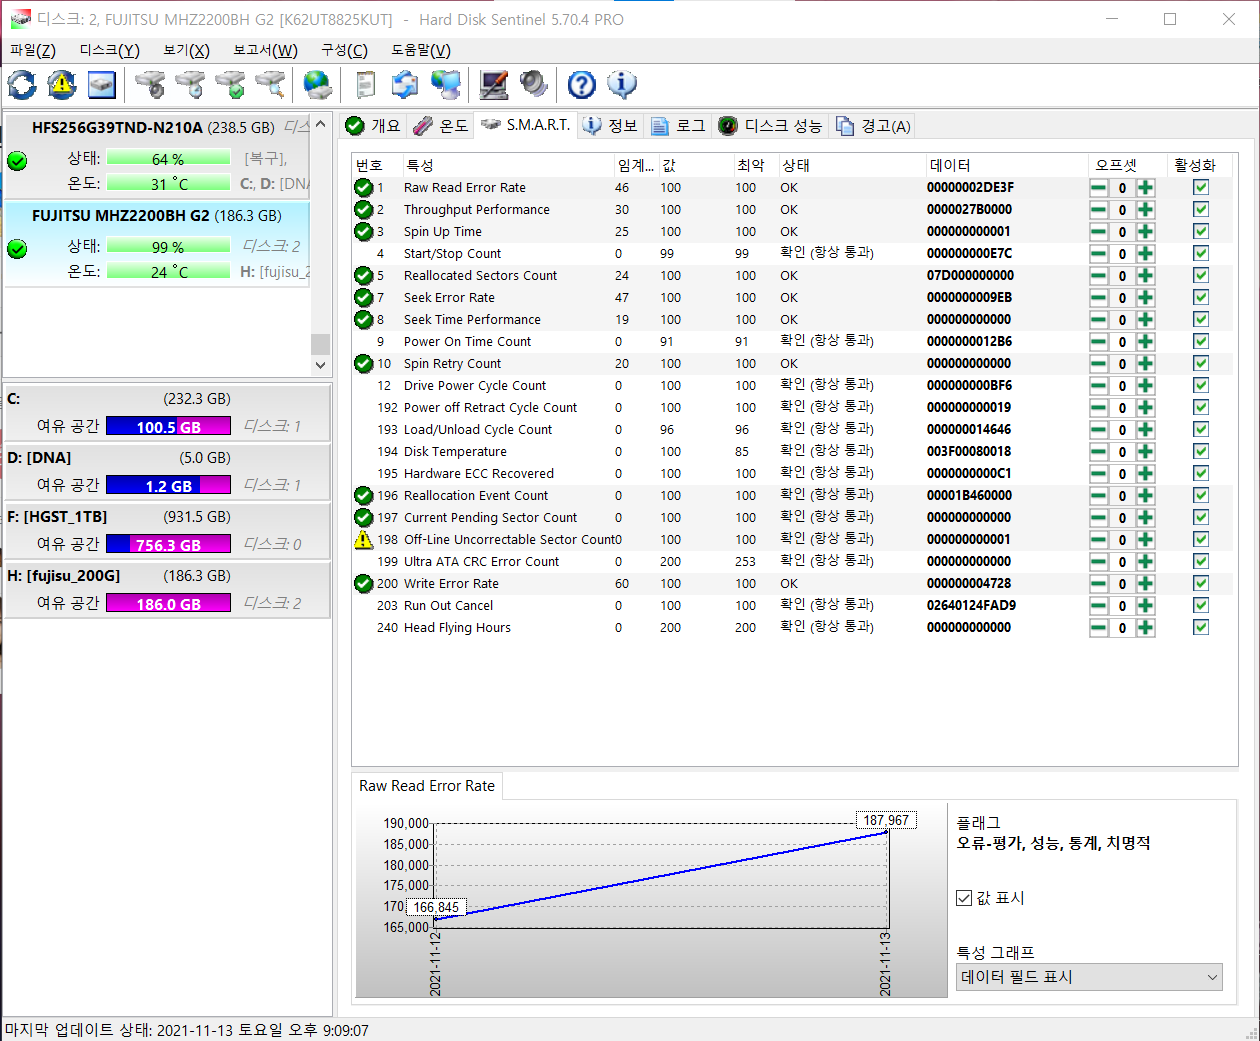Uncheck 활성화 for Head Flying Hours
The image size is (1260, 1041).
[x=1201, y=628]
